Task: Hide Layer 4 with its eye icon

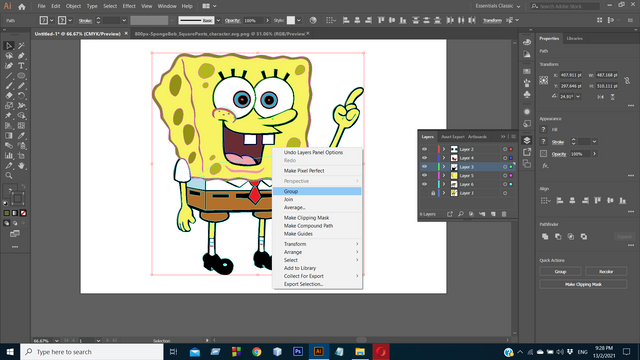Action: (x=424, y=158)
